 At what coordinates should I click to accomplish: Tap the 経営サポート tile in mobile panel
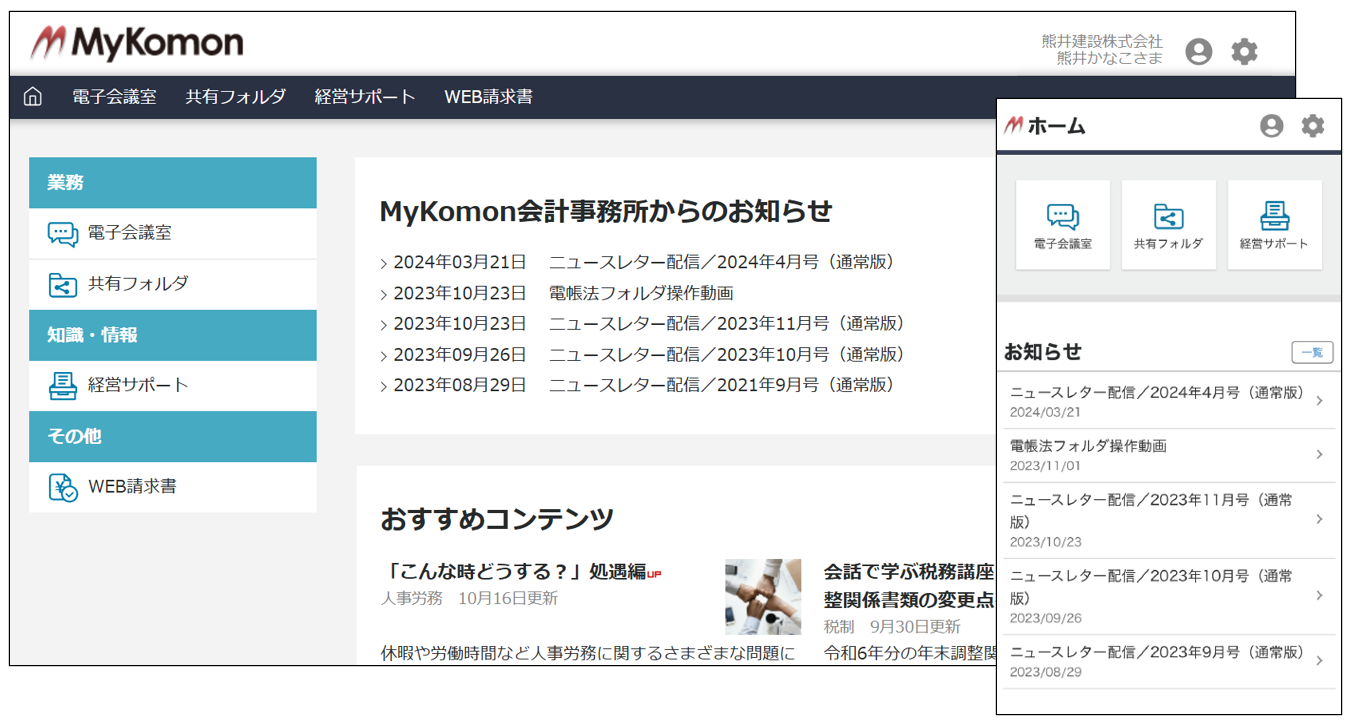pos(1274,225)
